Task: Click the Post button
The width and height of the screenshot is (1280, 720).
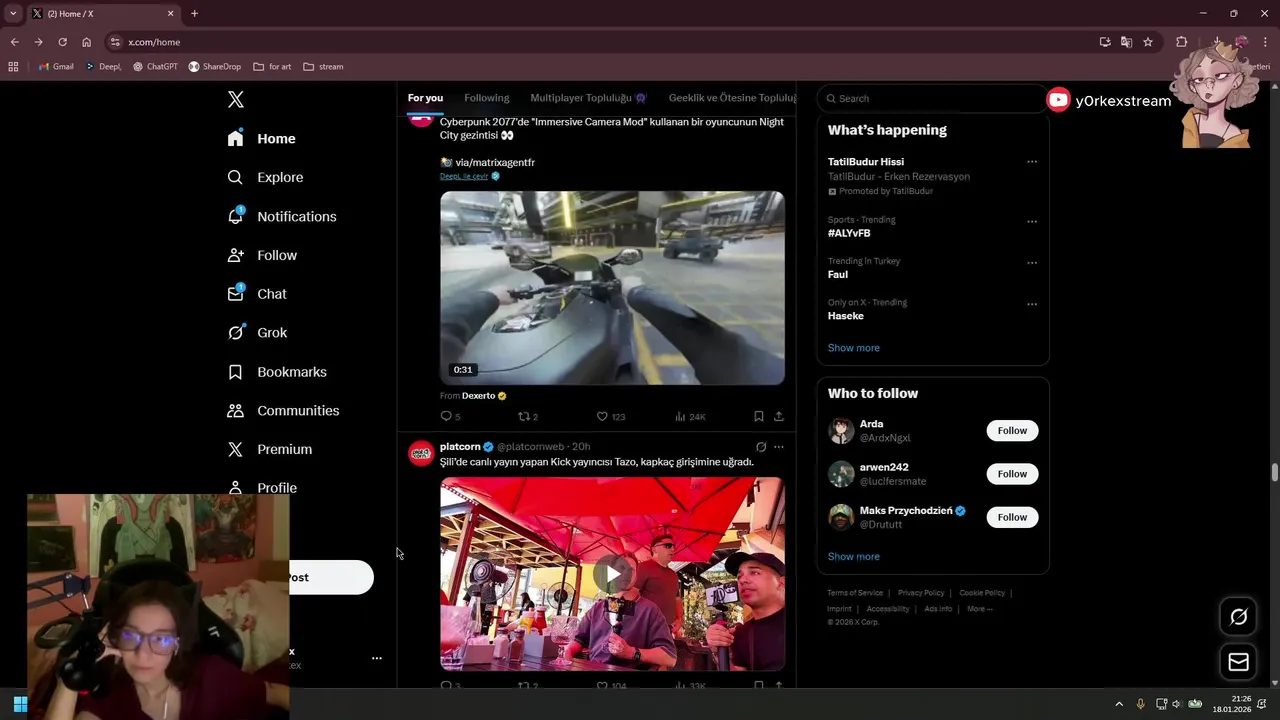Action: coord(331,577)
